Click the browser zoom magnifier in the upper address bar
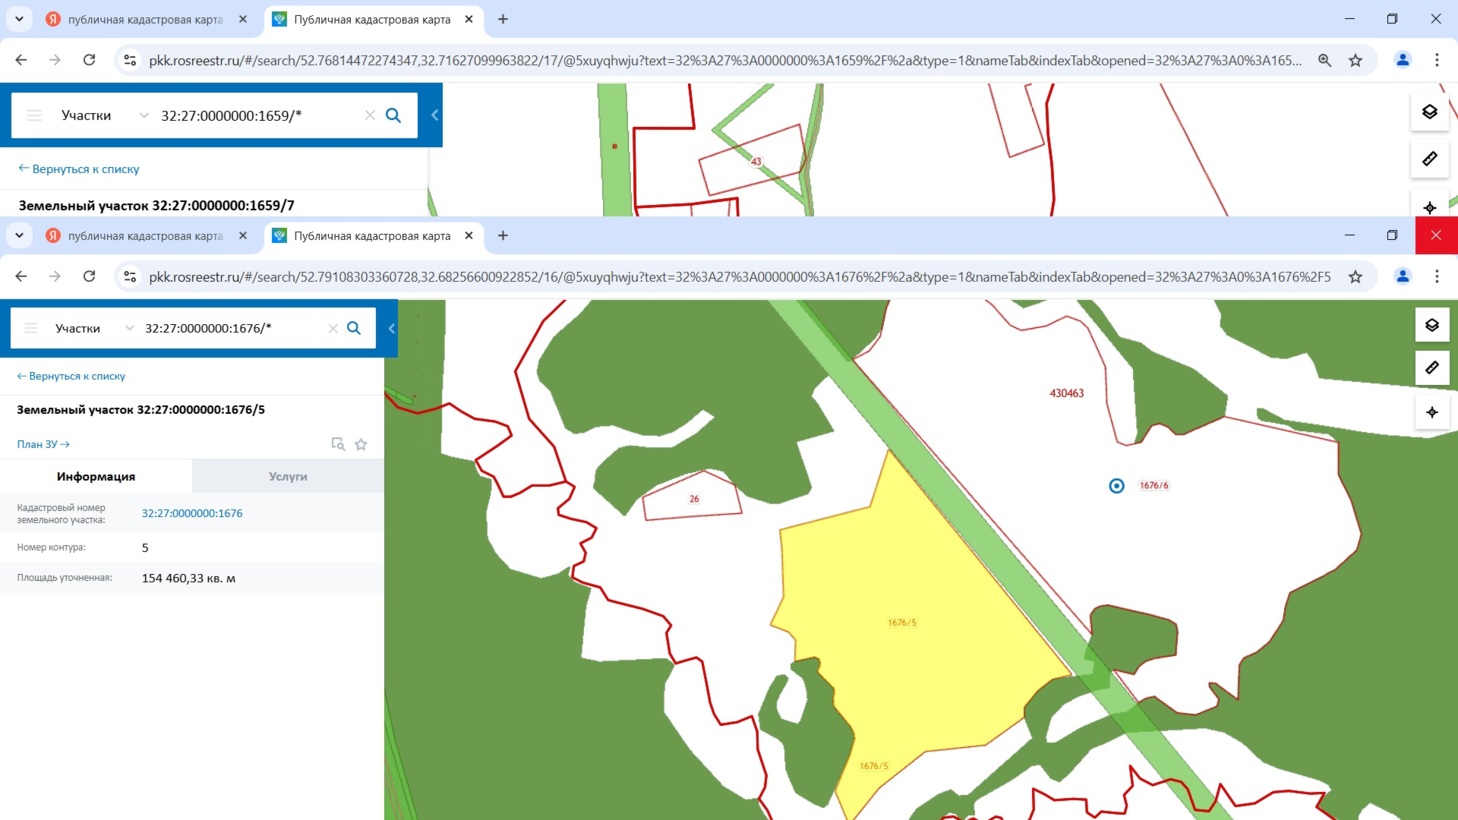Image resolution: width=1458 pixels, height=820 pixels. coord(1324,60)
